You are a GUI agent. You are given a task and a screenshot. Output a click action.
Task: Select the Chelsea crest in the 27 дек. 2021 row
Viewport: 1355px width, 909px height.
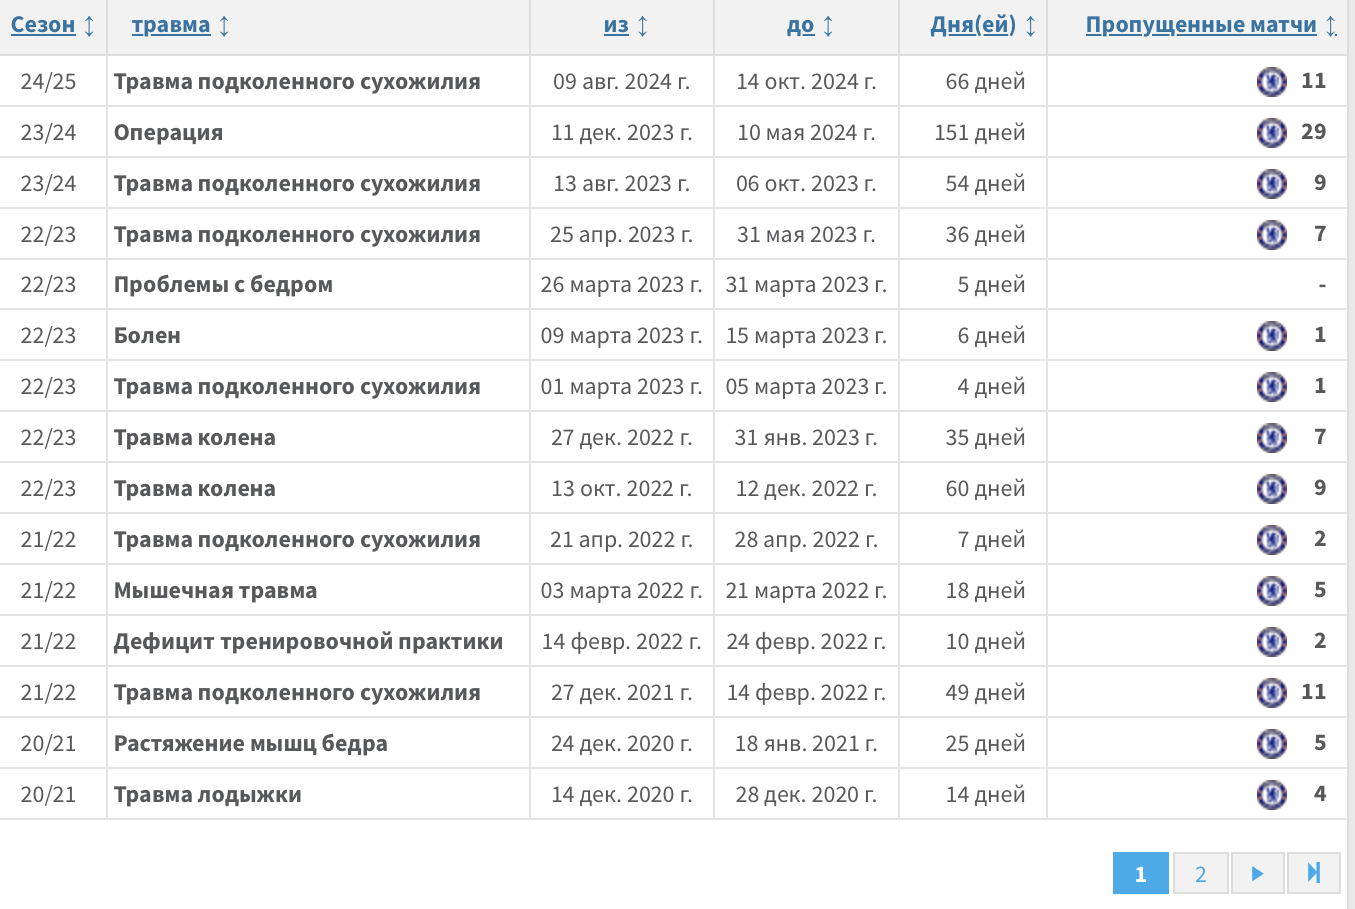pyautogui.click(x=1271, y=692)
